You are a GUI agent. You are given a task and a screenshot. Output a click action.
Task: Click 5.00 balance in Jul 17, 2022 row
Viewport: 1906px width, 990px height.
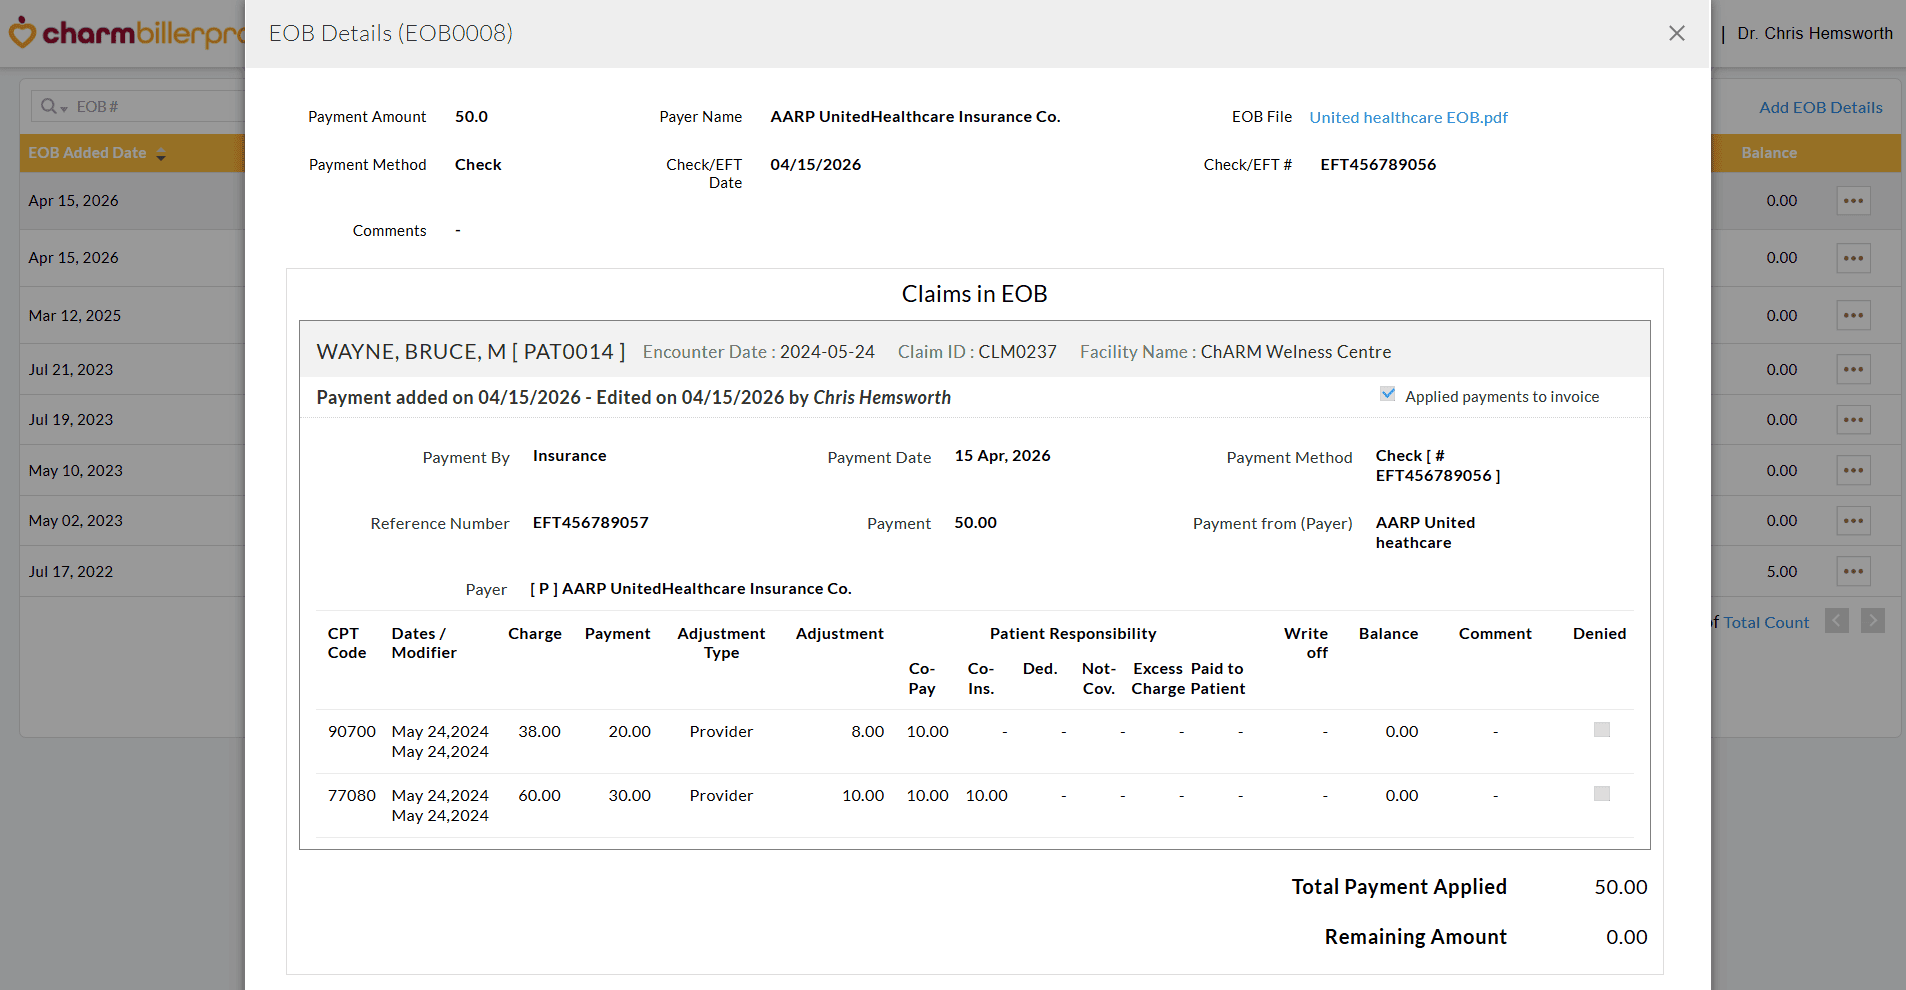(x=1781, y=572)
